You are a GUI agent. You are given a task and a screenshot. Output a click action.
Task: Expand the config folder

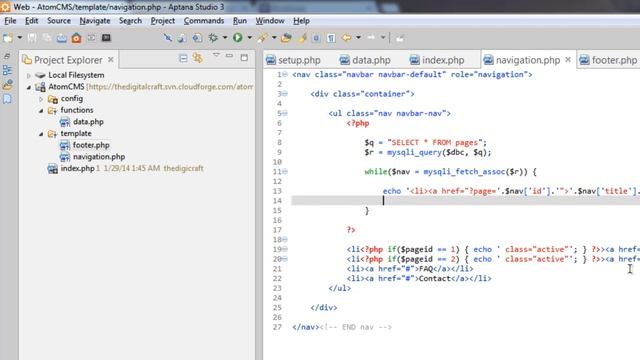(41, 99)
